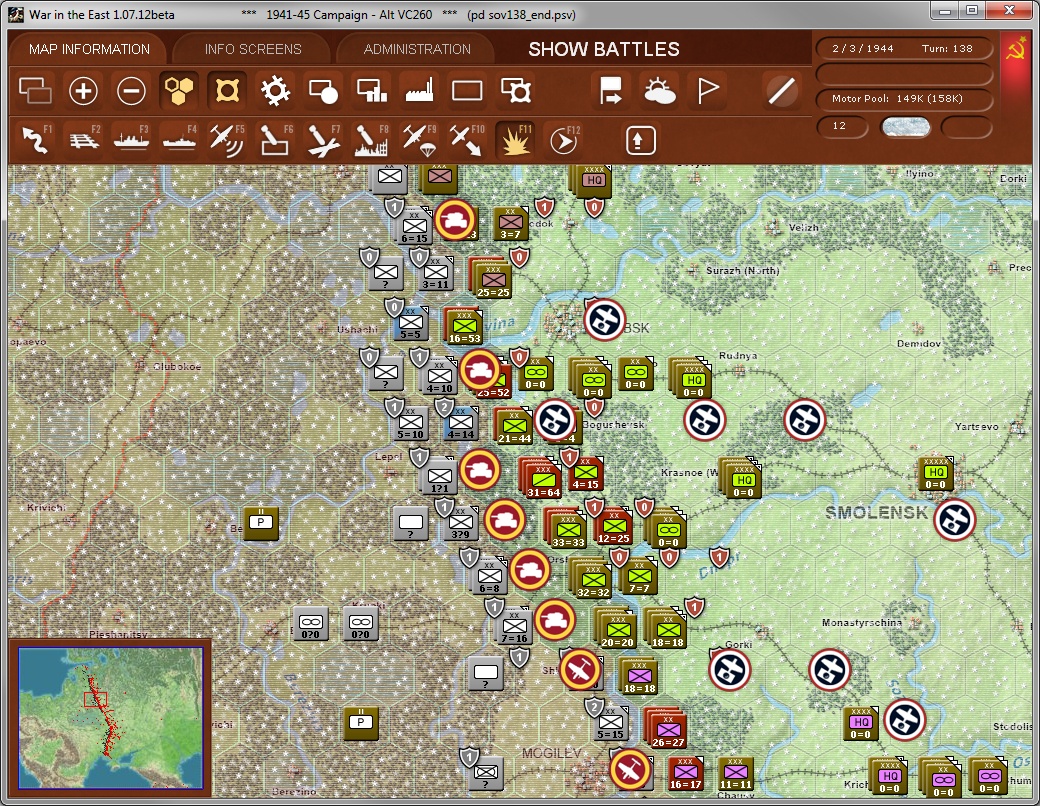Click the tank battle marker near Lepel
Screen dimensions: 1040x806
coord(480,470)
